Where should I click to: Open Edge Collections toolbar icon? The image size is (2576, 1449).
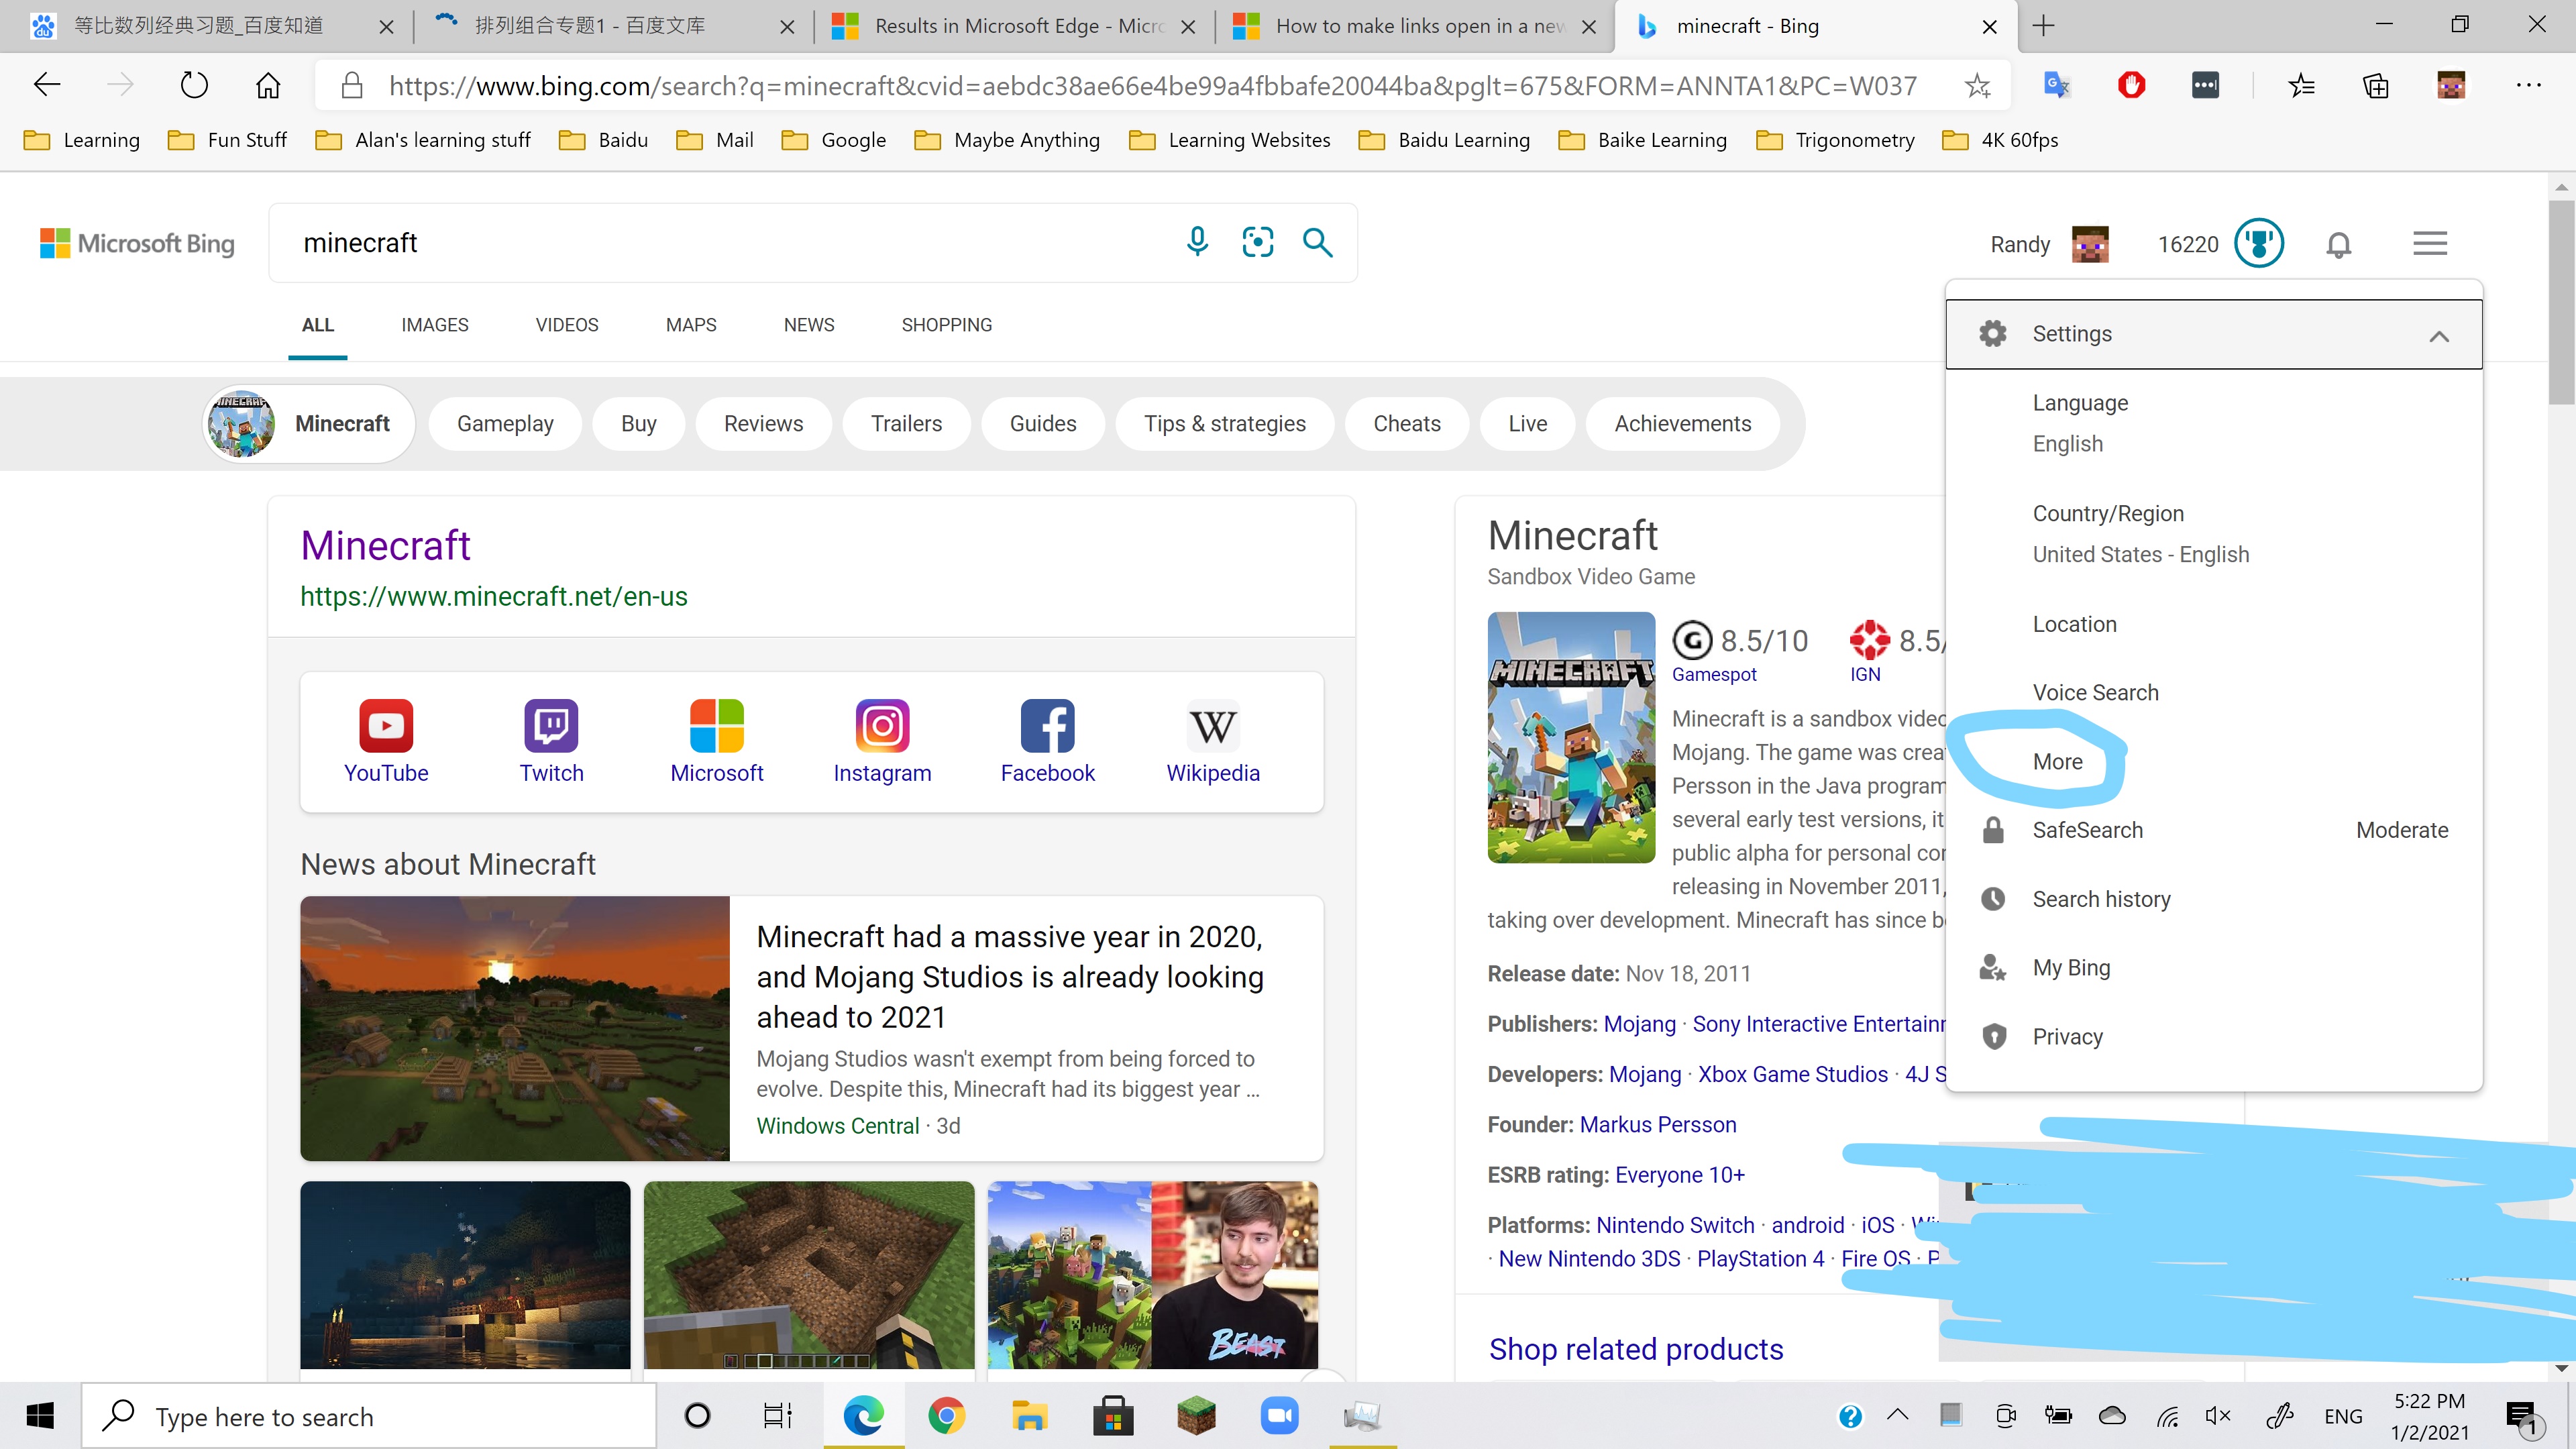click(2376, 86)
